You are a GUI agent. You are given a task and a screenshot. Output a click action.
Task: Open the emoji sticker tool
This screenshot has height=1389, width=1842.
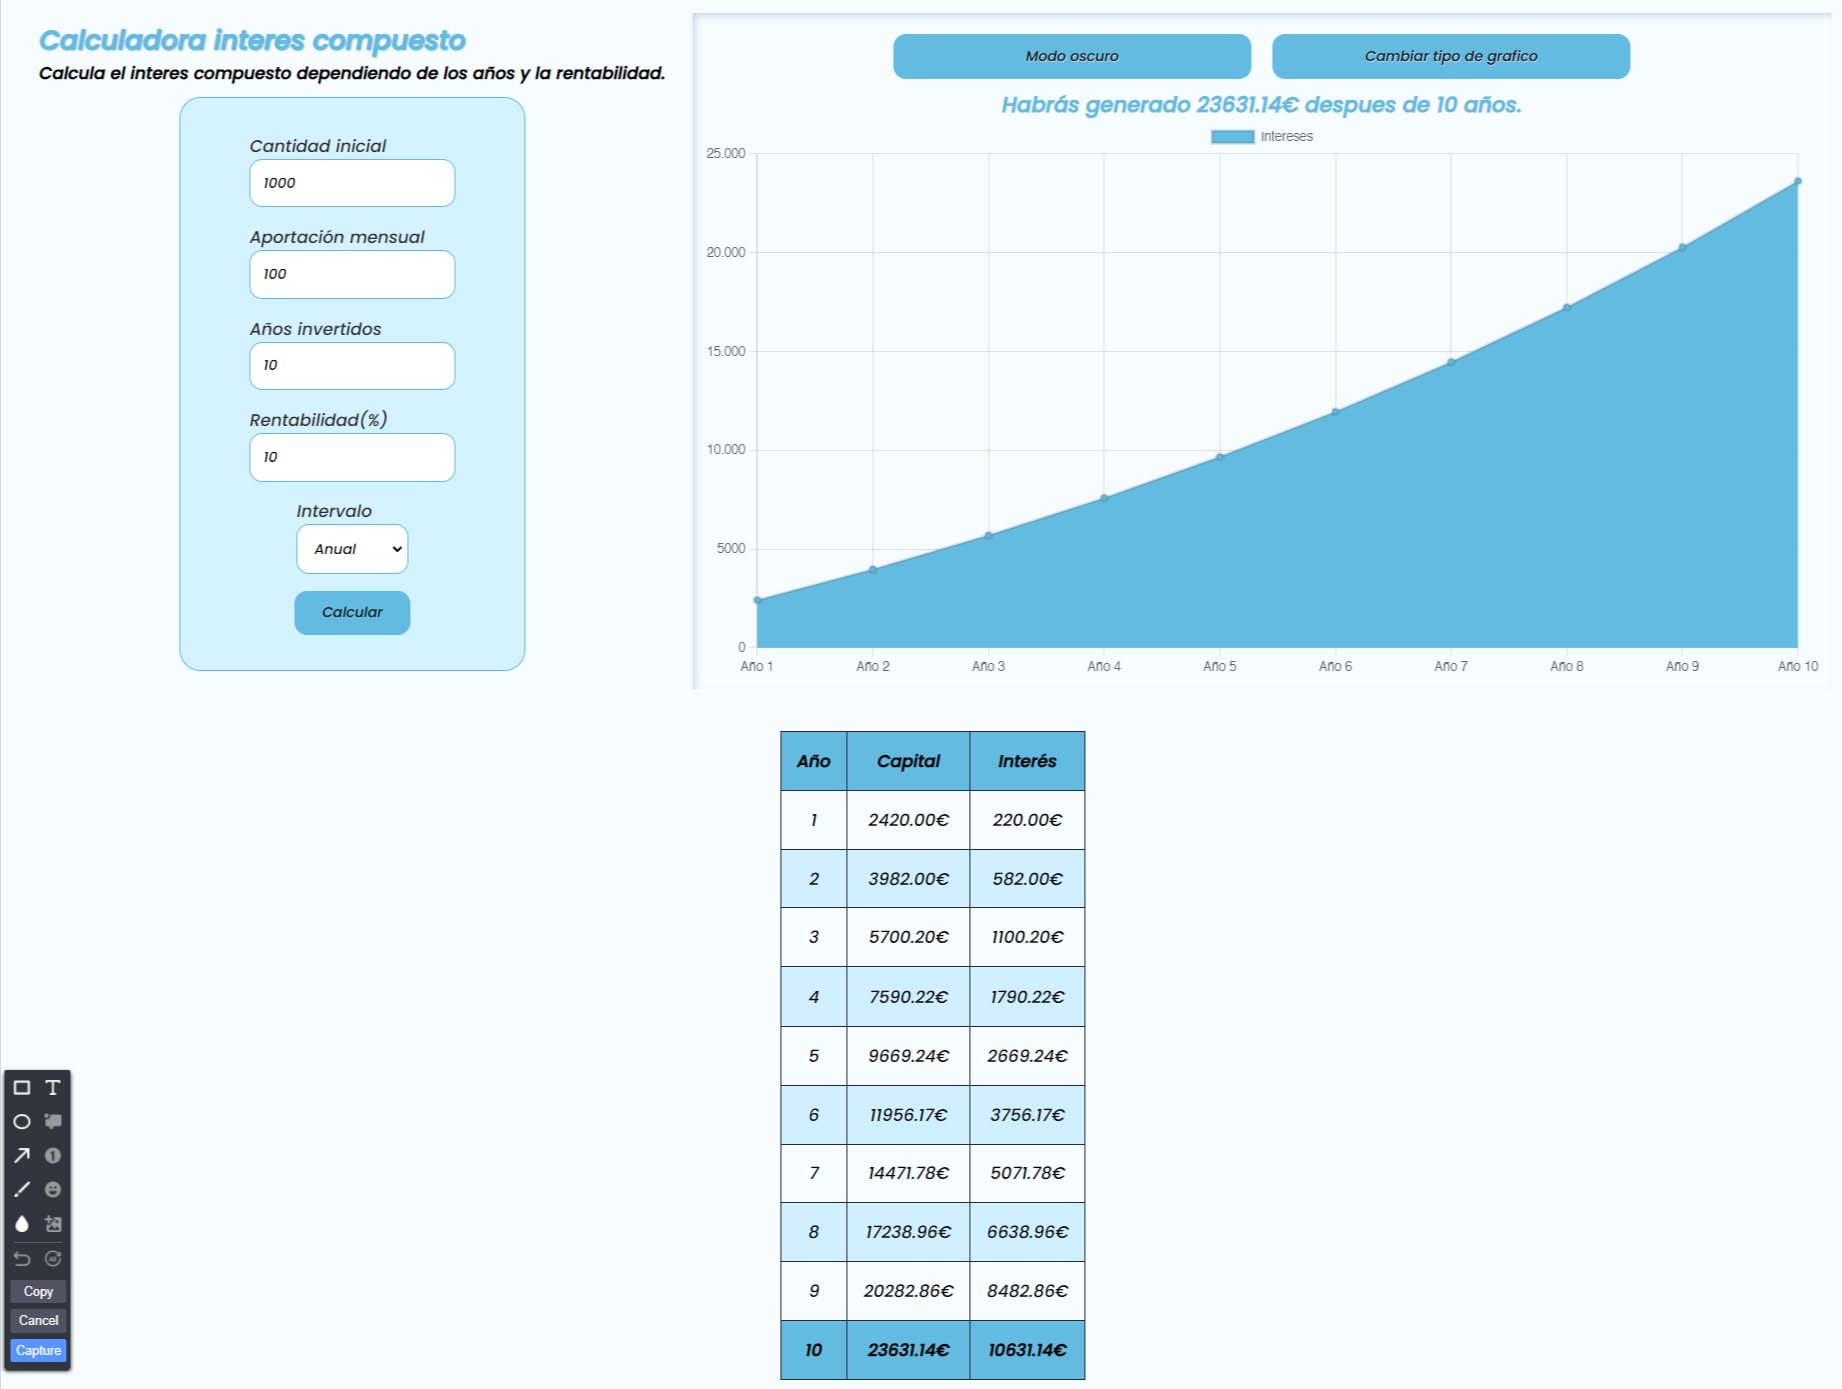click(52, 1190)
